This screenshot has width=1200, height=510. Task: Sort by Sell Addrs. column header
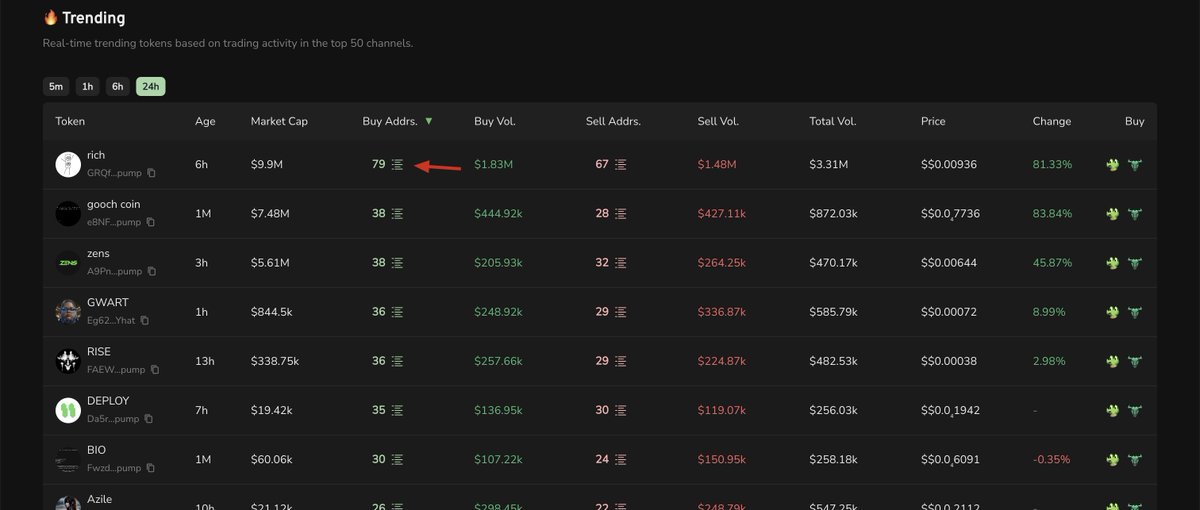[x=613, y=121]
